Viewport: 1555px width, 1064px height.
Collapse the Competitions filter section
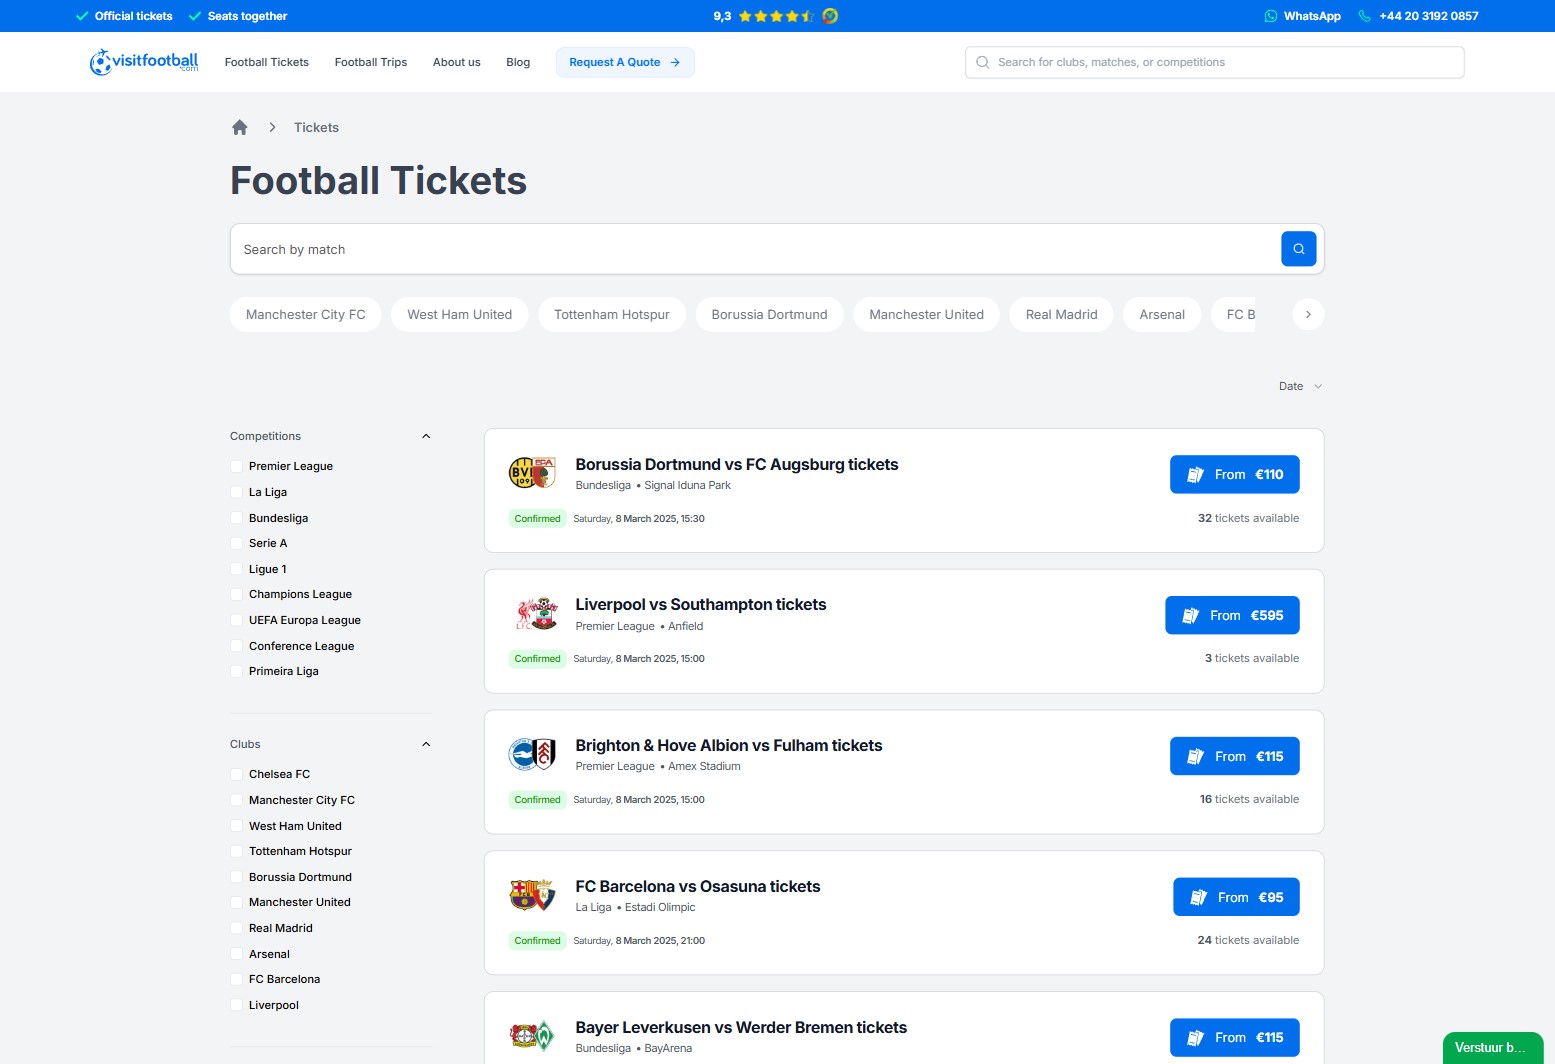coord(426,435)
